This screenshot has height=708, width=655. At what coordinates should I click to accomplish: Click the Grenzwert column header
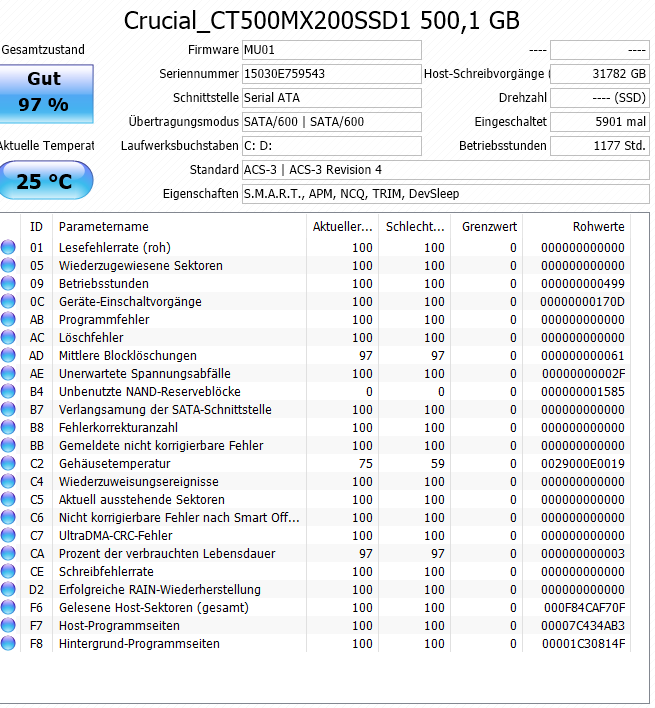[x=487, y=226]
